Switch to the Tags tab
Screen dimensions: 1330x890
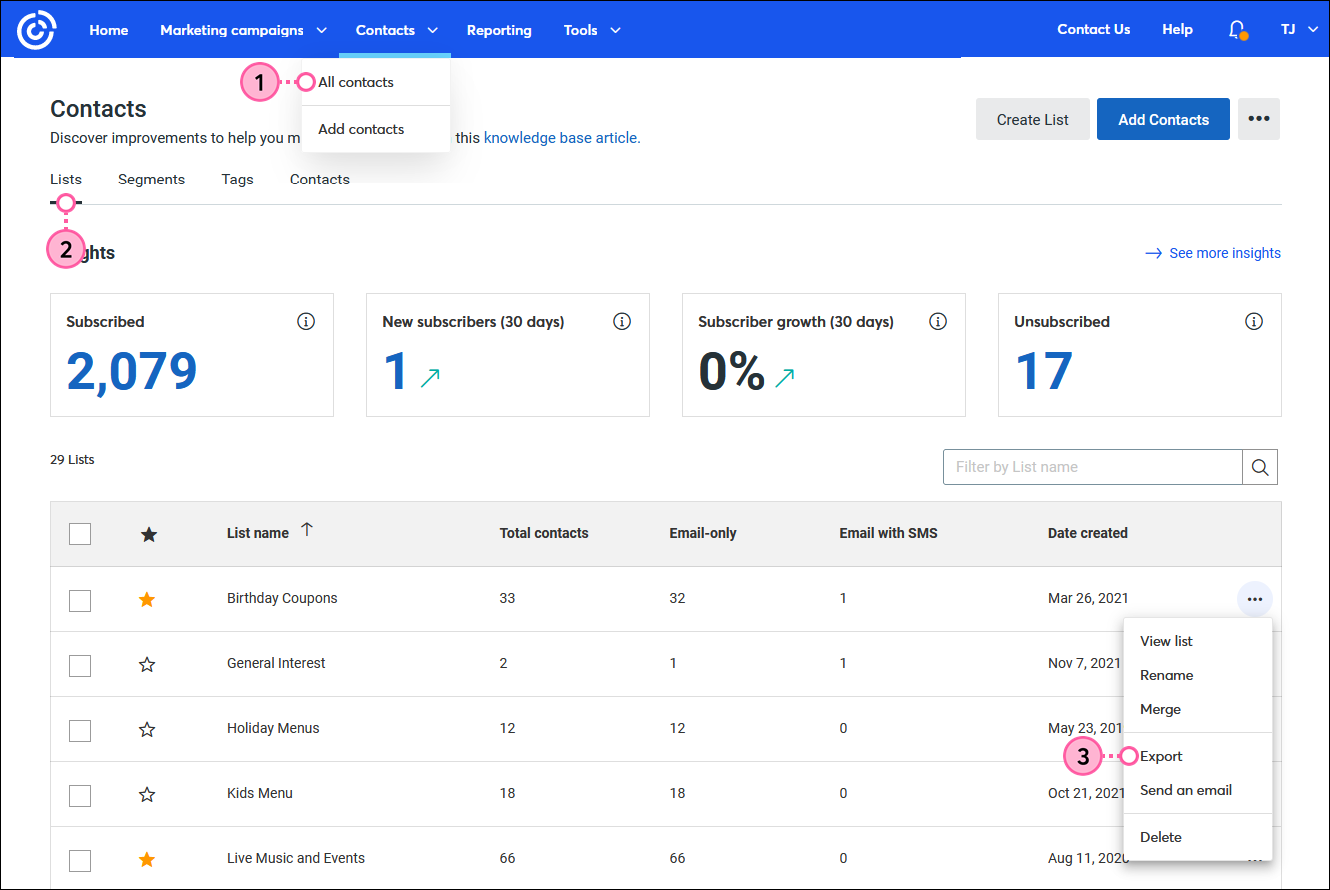(237, 179)
